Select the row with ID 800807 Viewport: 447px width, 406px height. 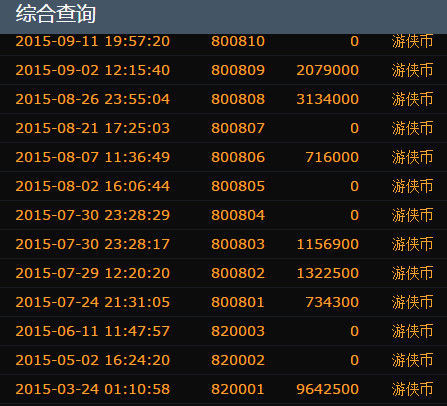[x=223, y=128]
